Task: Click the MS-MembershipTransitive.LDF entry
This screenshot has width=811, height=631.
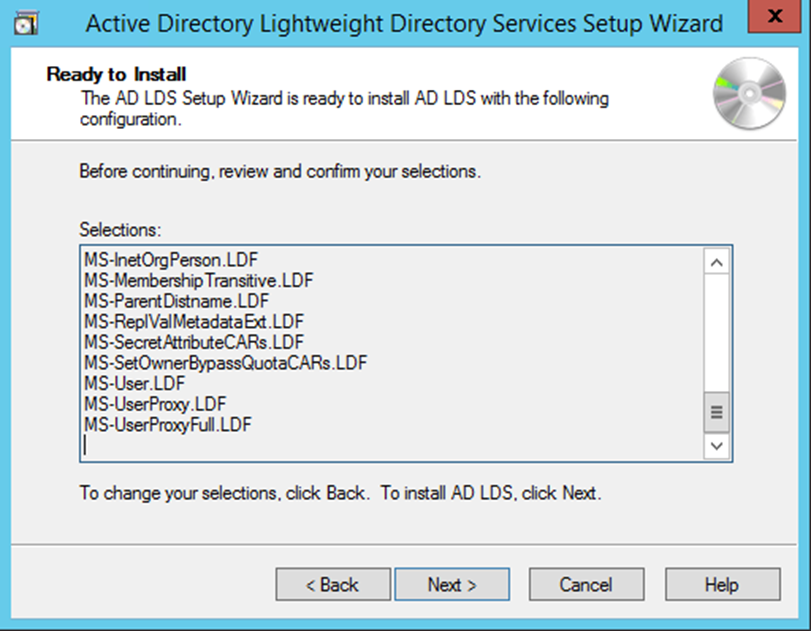Action: (198, 281)
